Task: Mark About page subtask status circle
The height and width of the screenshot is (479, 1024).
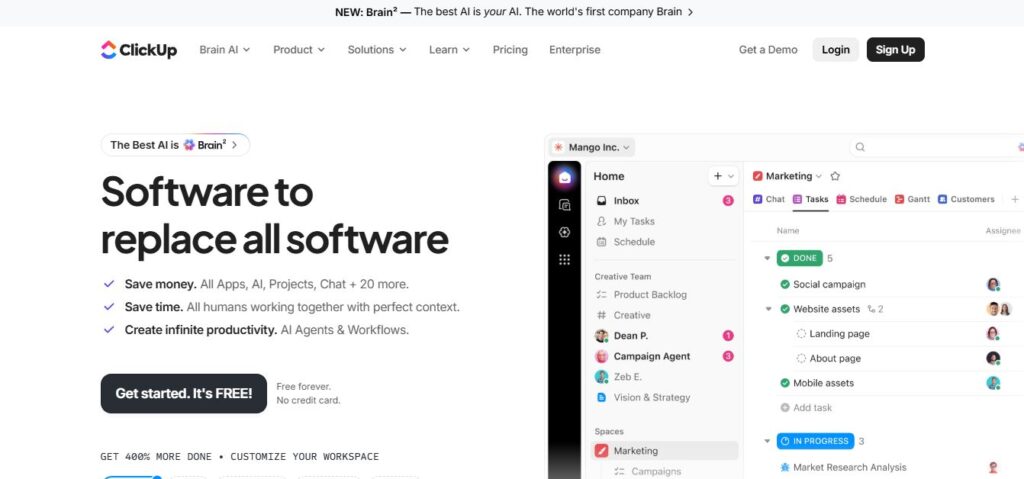Action: (801, 358)
